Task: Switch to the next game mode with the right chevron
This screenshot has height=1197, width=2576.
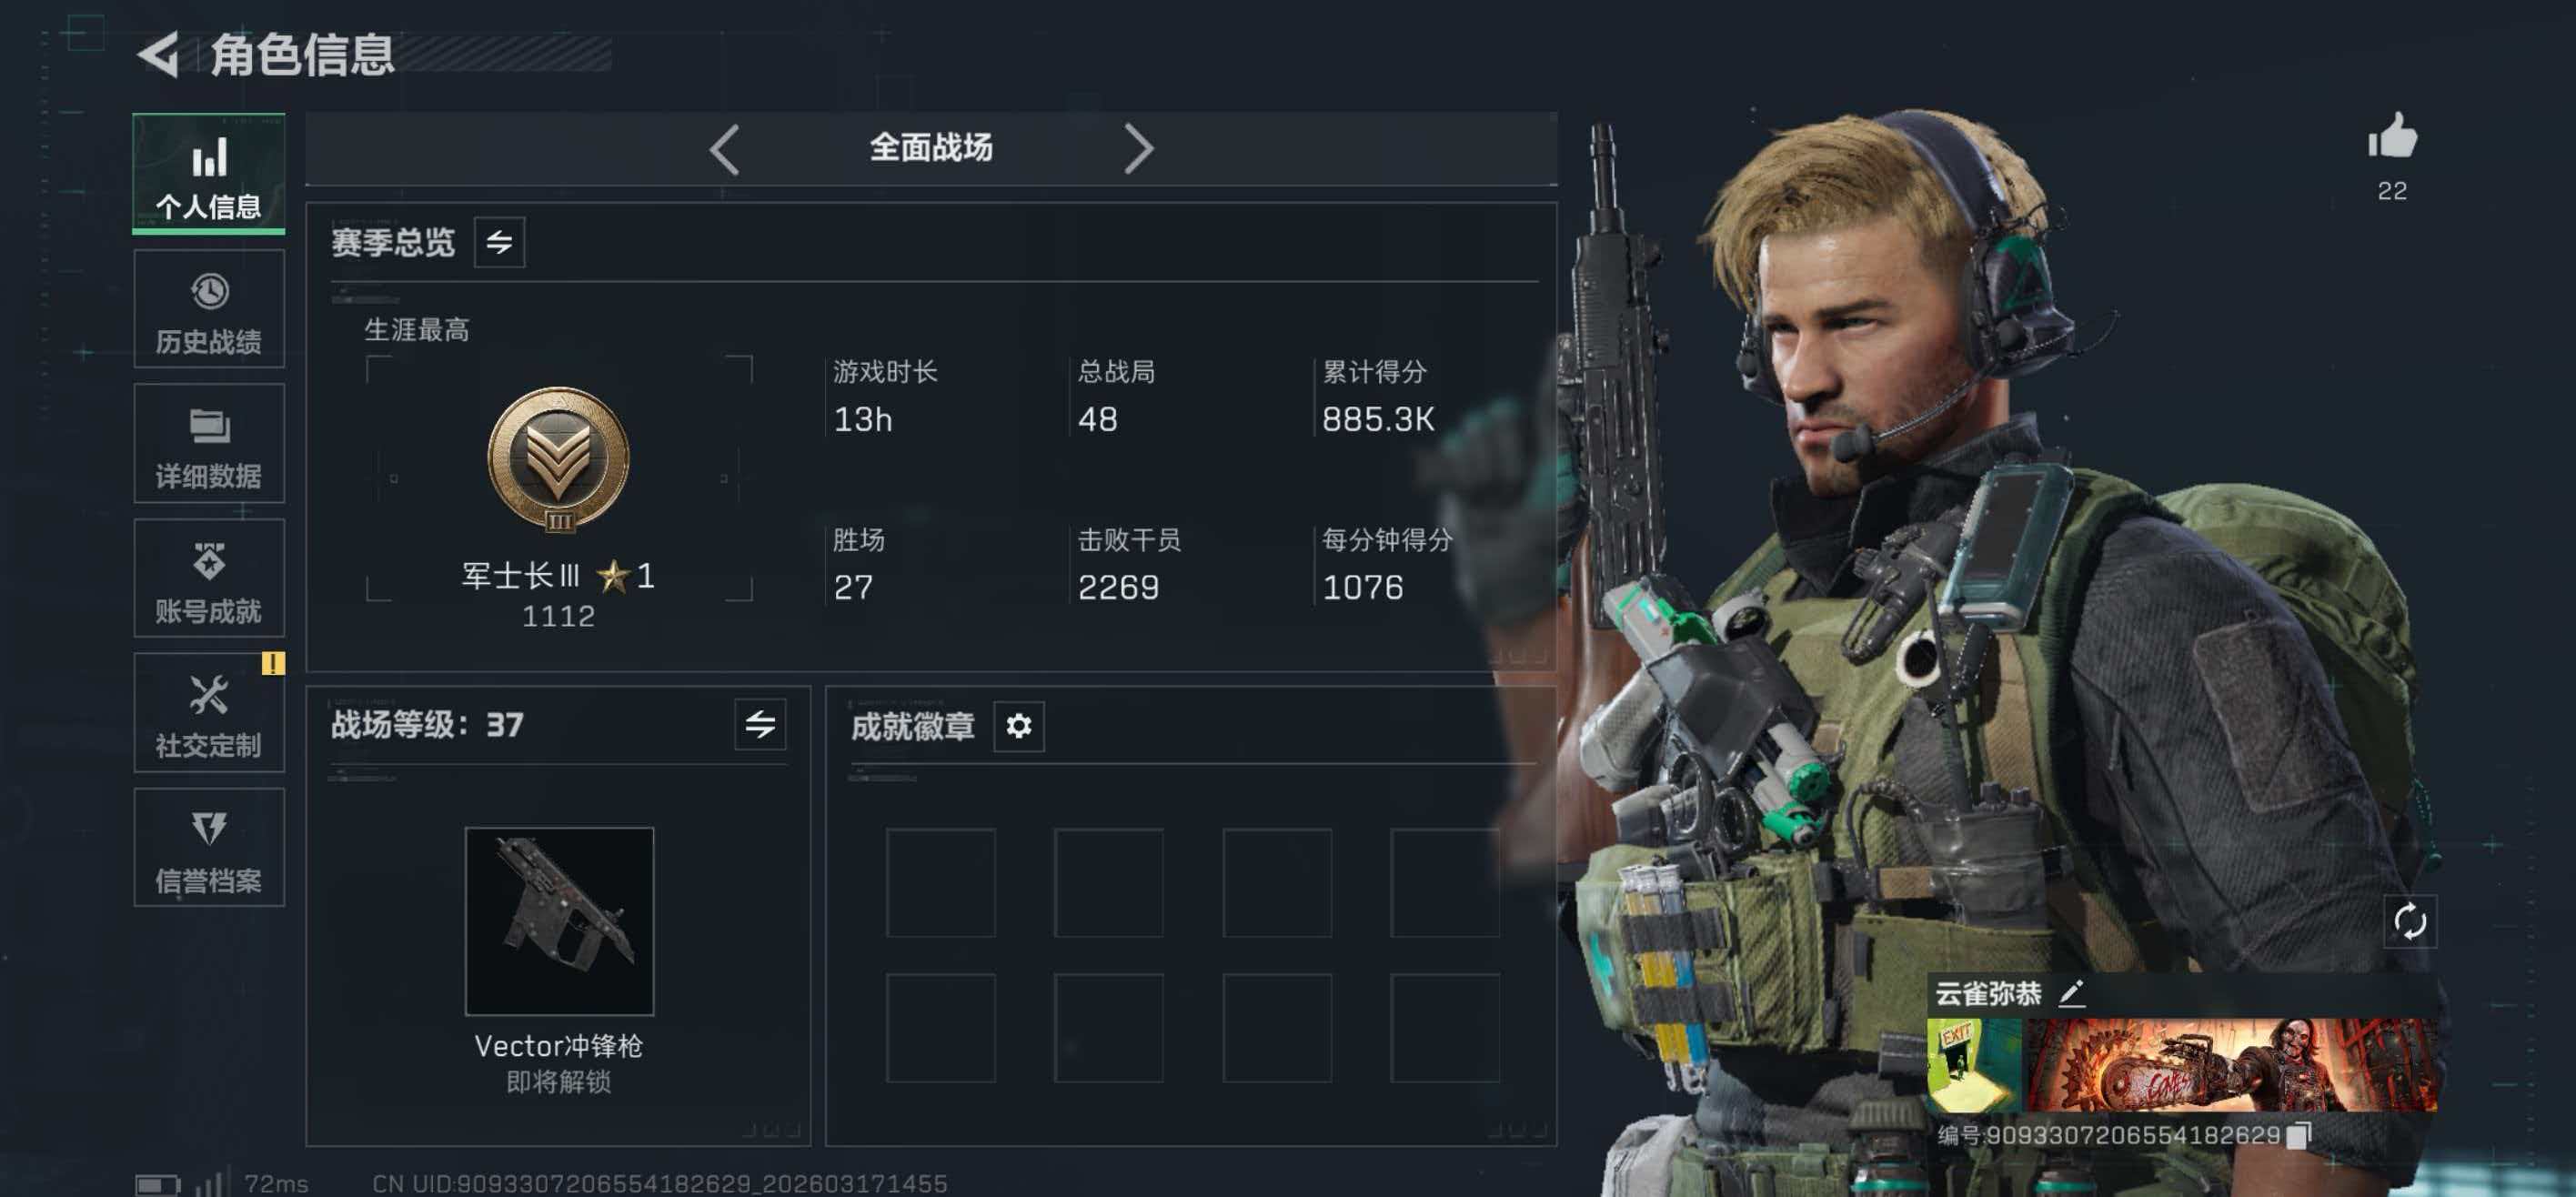Action: point(1138,150)
